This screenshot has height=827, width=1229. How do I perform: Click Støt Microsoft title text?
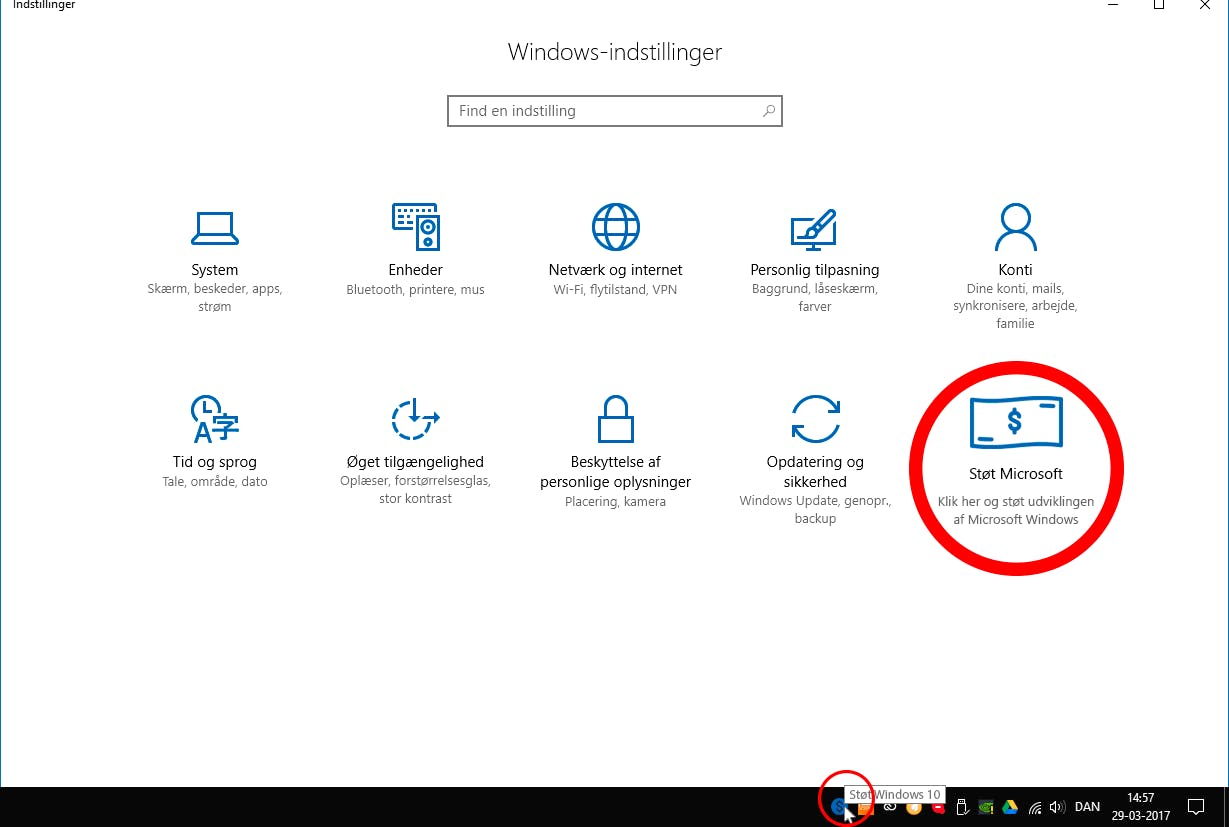(x=1015, y=474)
